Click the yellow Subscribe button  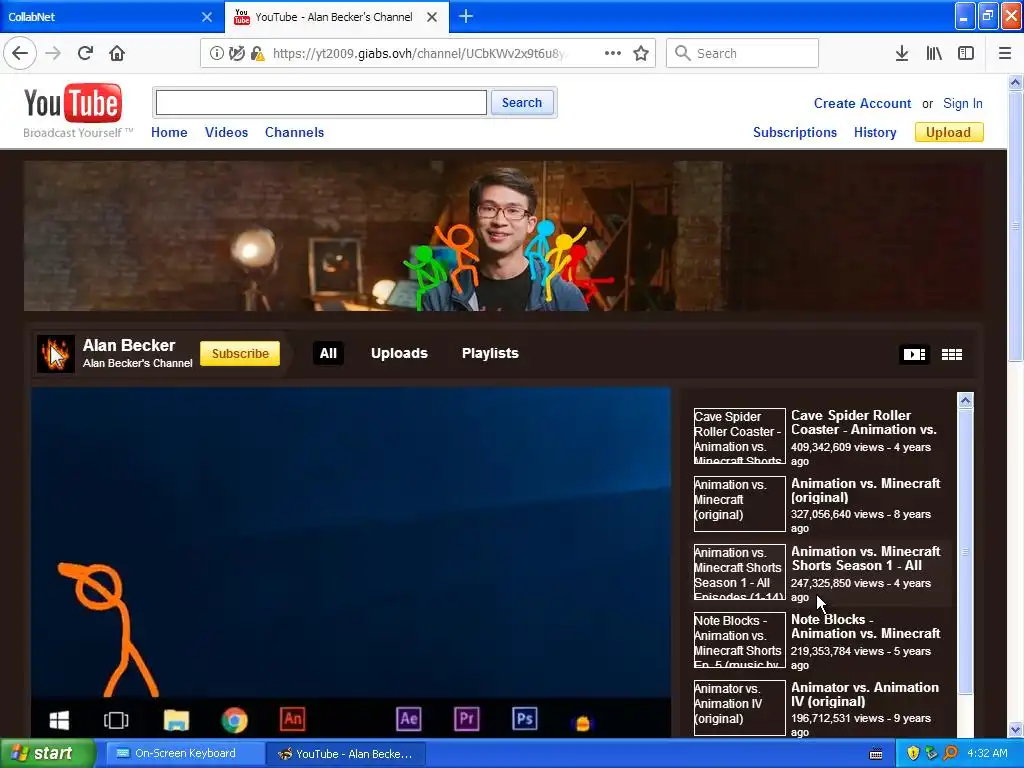coord(240,353)
